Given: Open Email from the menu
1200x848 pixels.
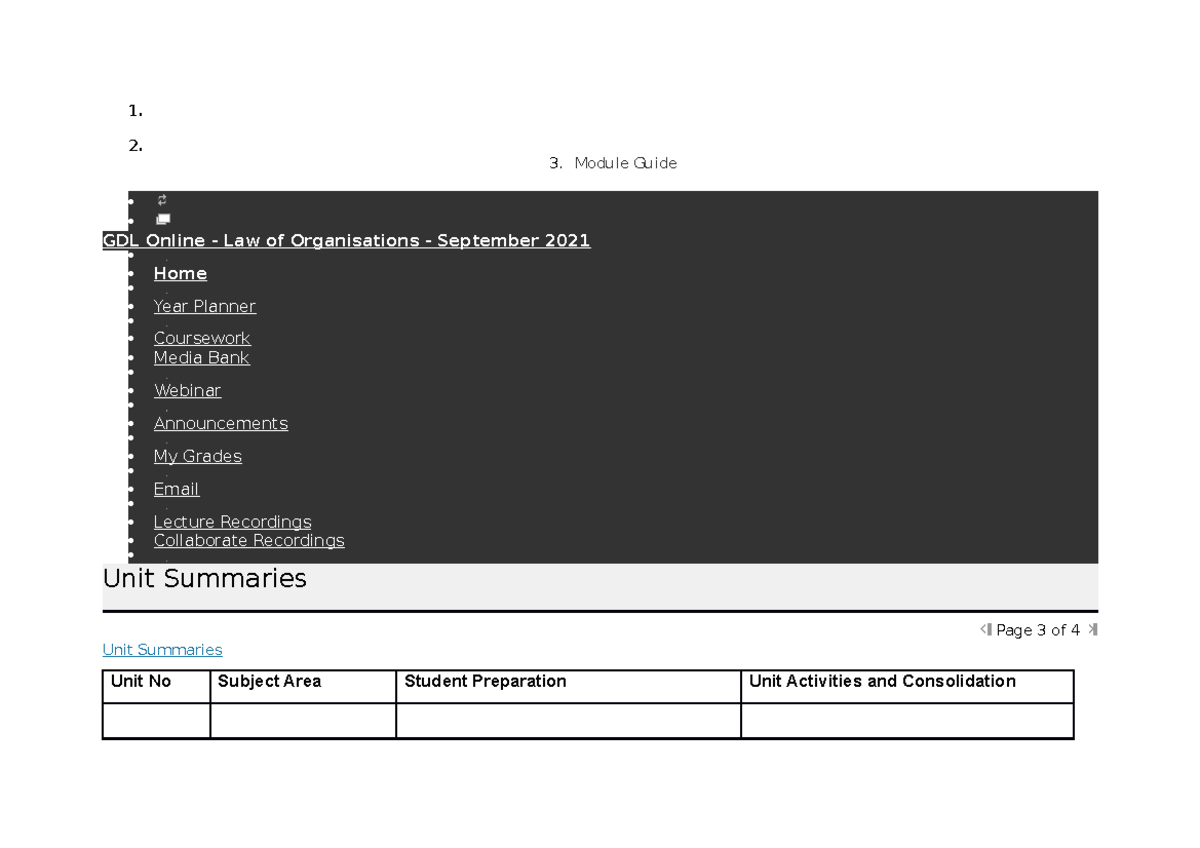Looking at the screenshot, I should [x=176, y=489].
